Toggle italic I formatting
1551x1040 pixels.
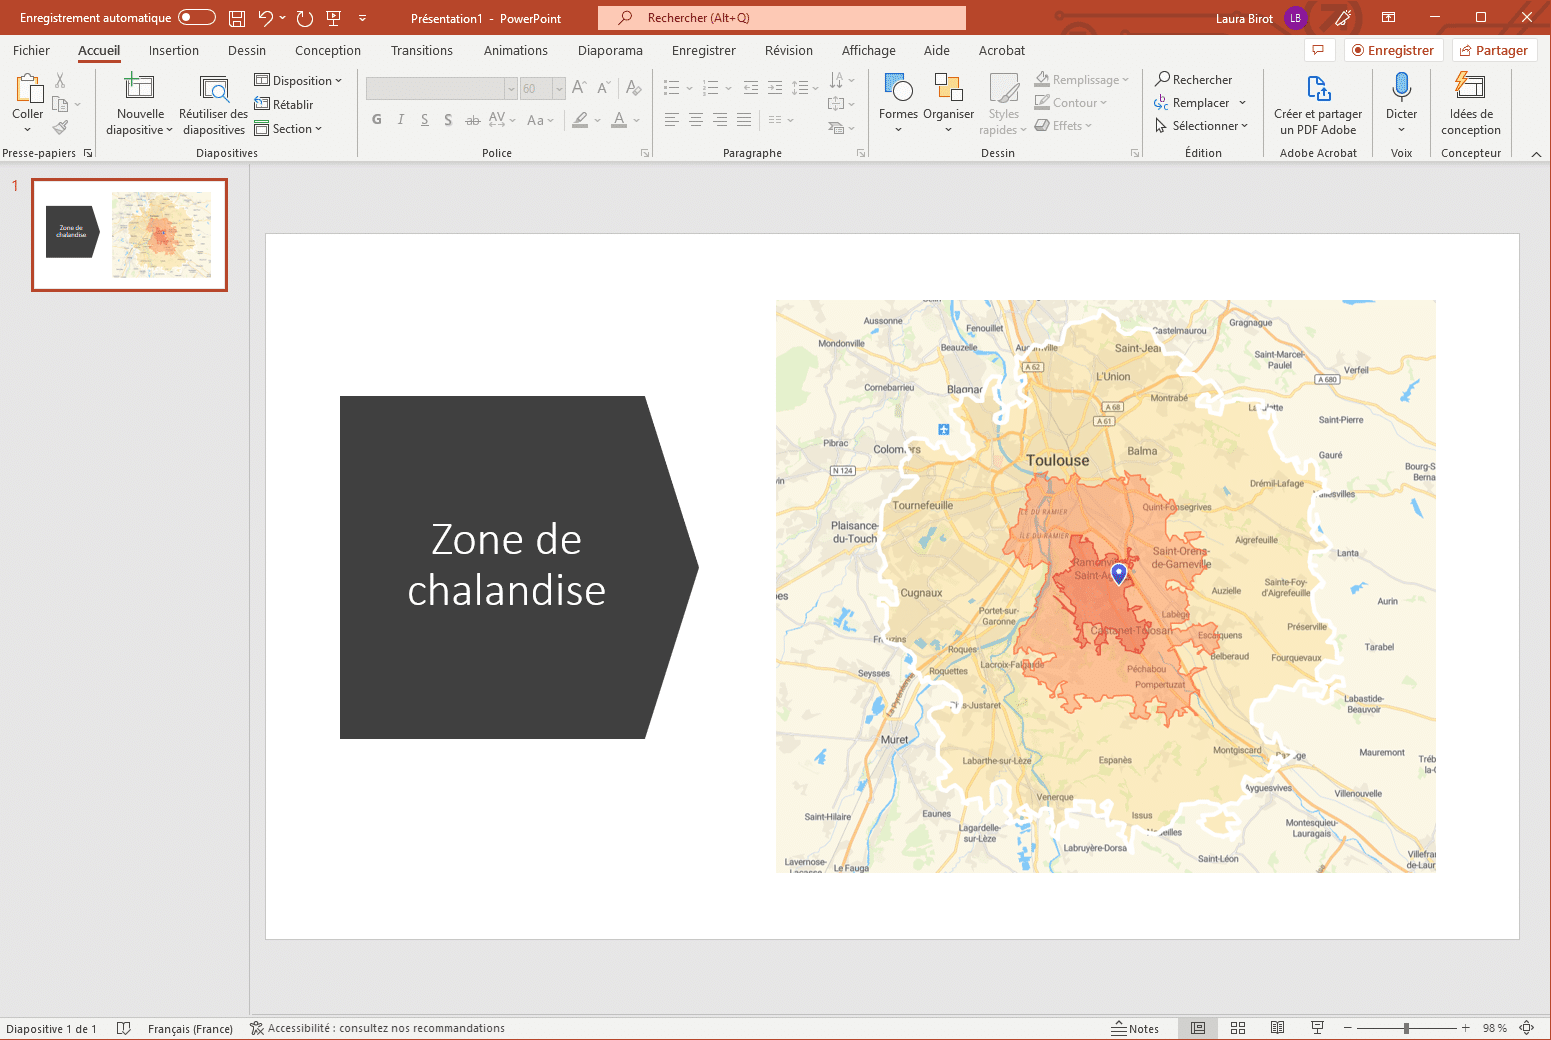pos(401,120)
